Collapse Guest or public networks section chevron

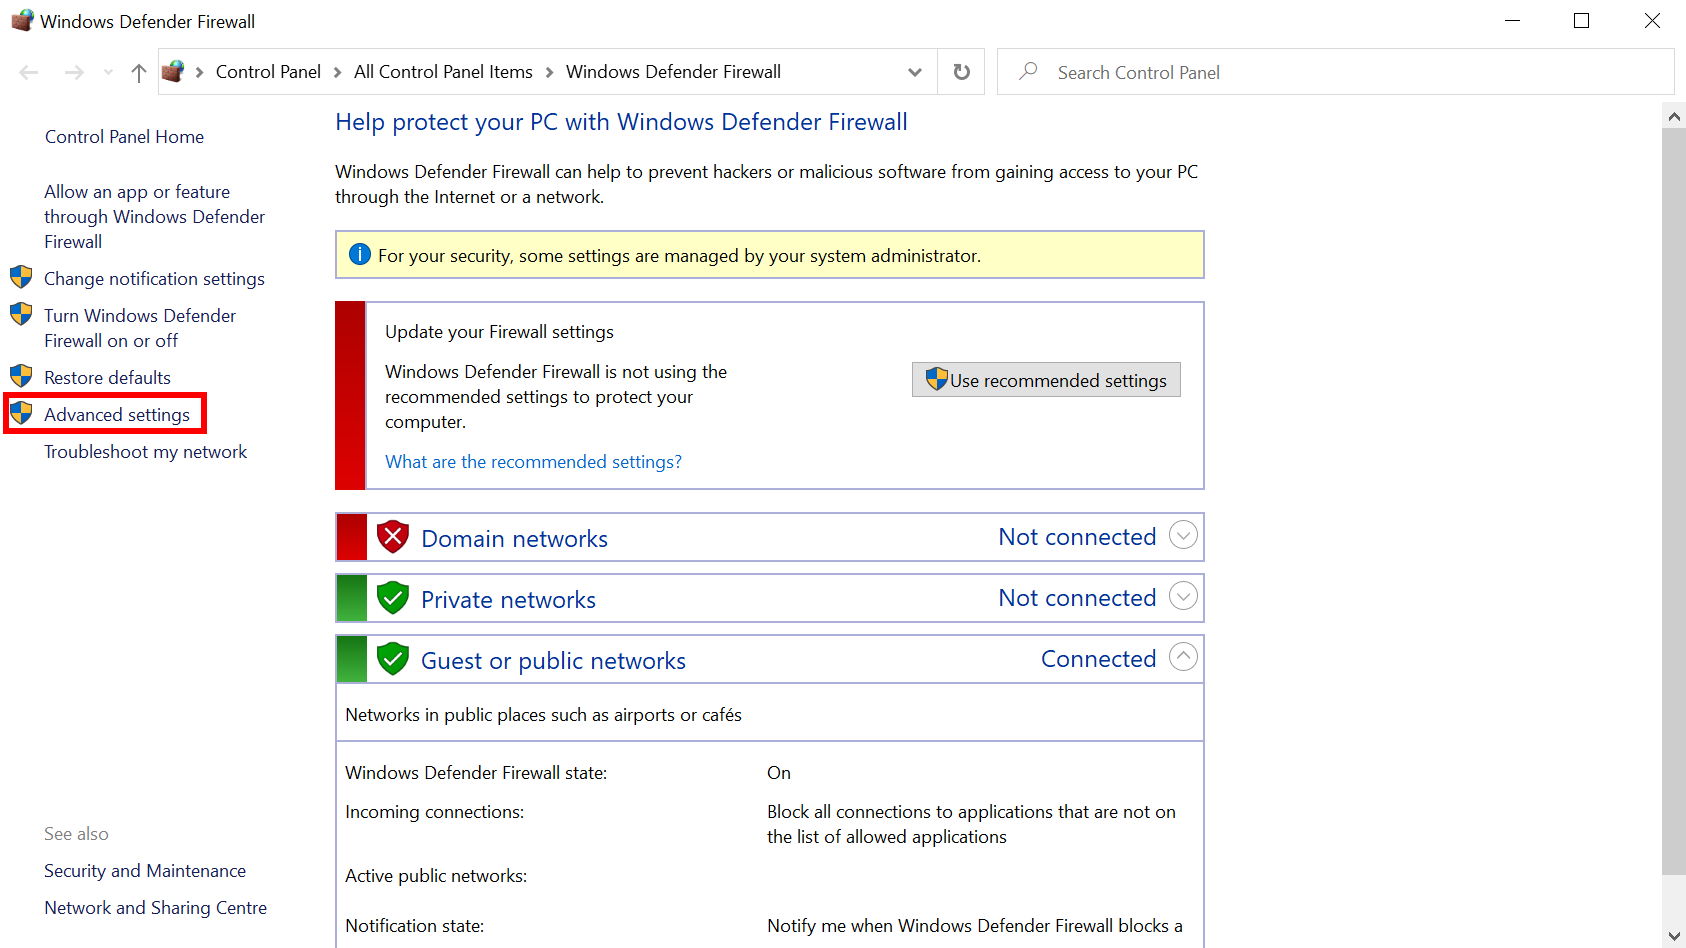coord(1183,657)
